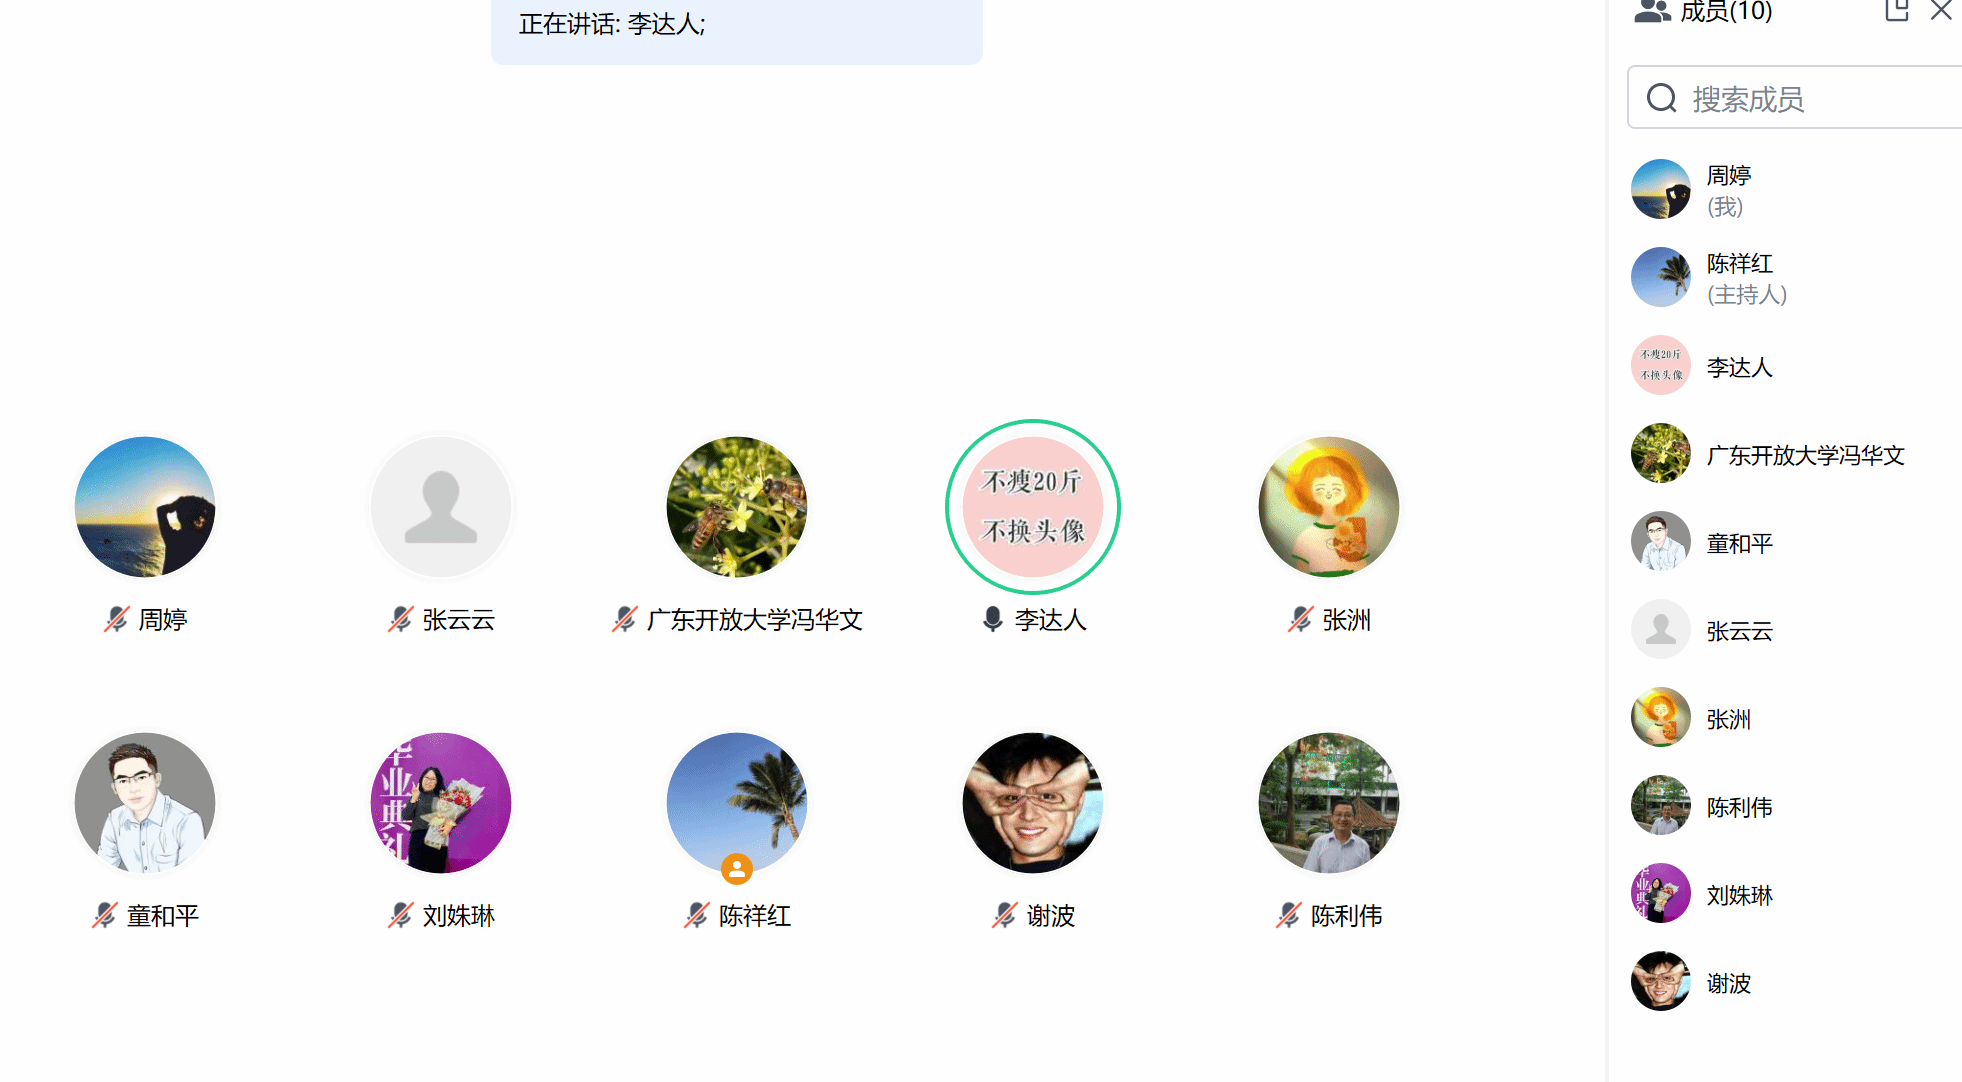Screen dimensions: 1962x1082
Task: Click 李达人's pink avatar with green ring
Action: (1033, 507)
